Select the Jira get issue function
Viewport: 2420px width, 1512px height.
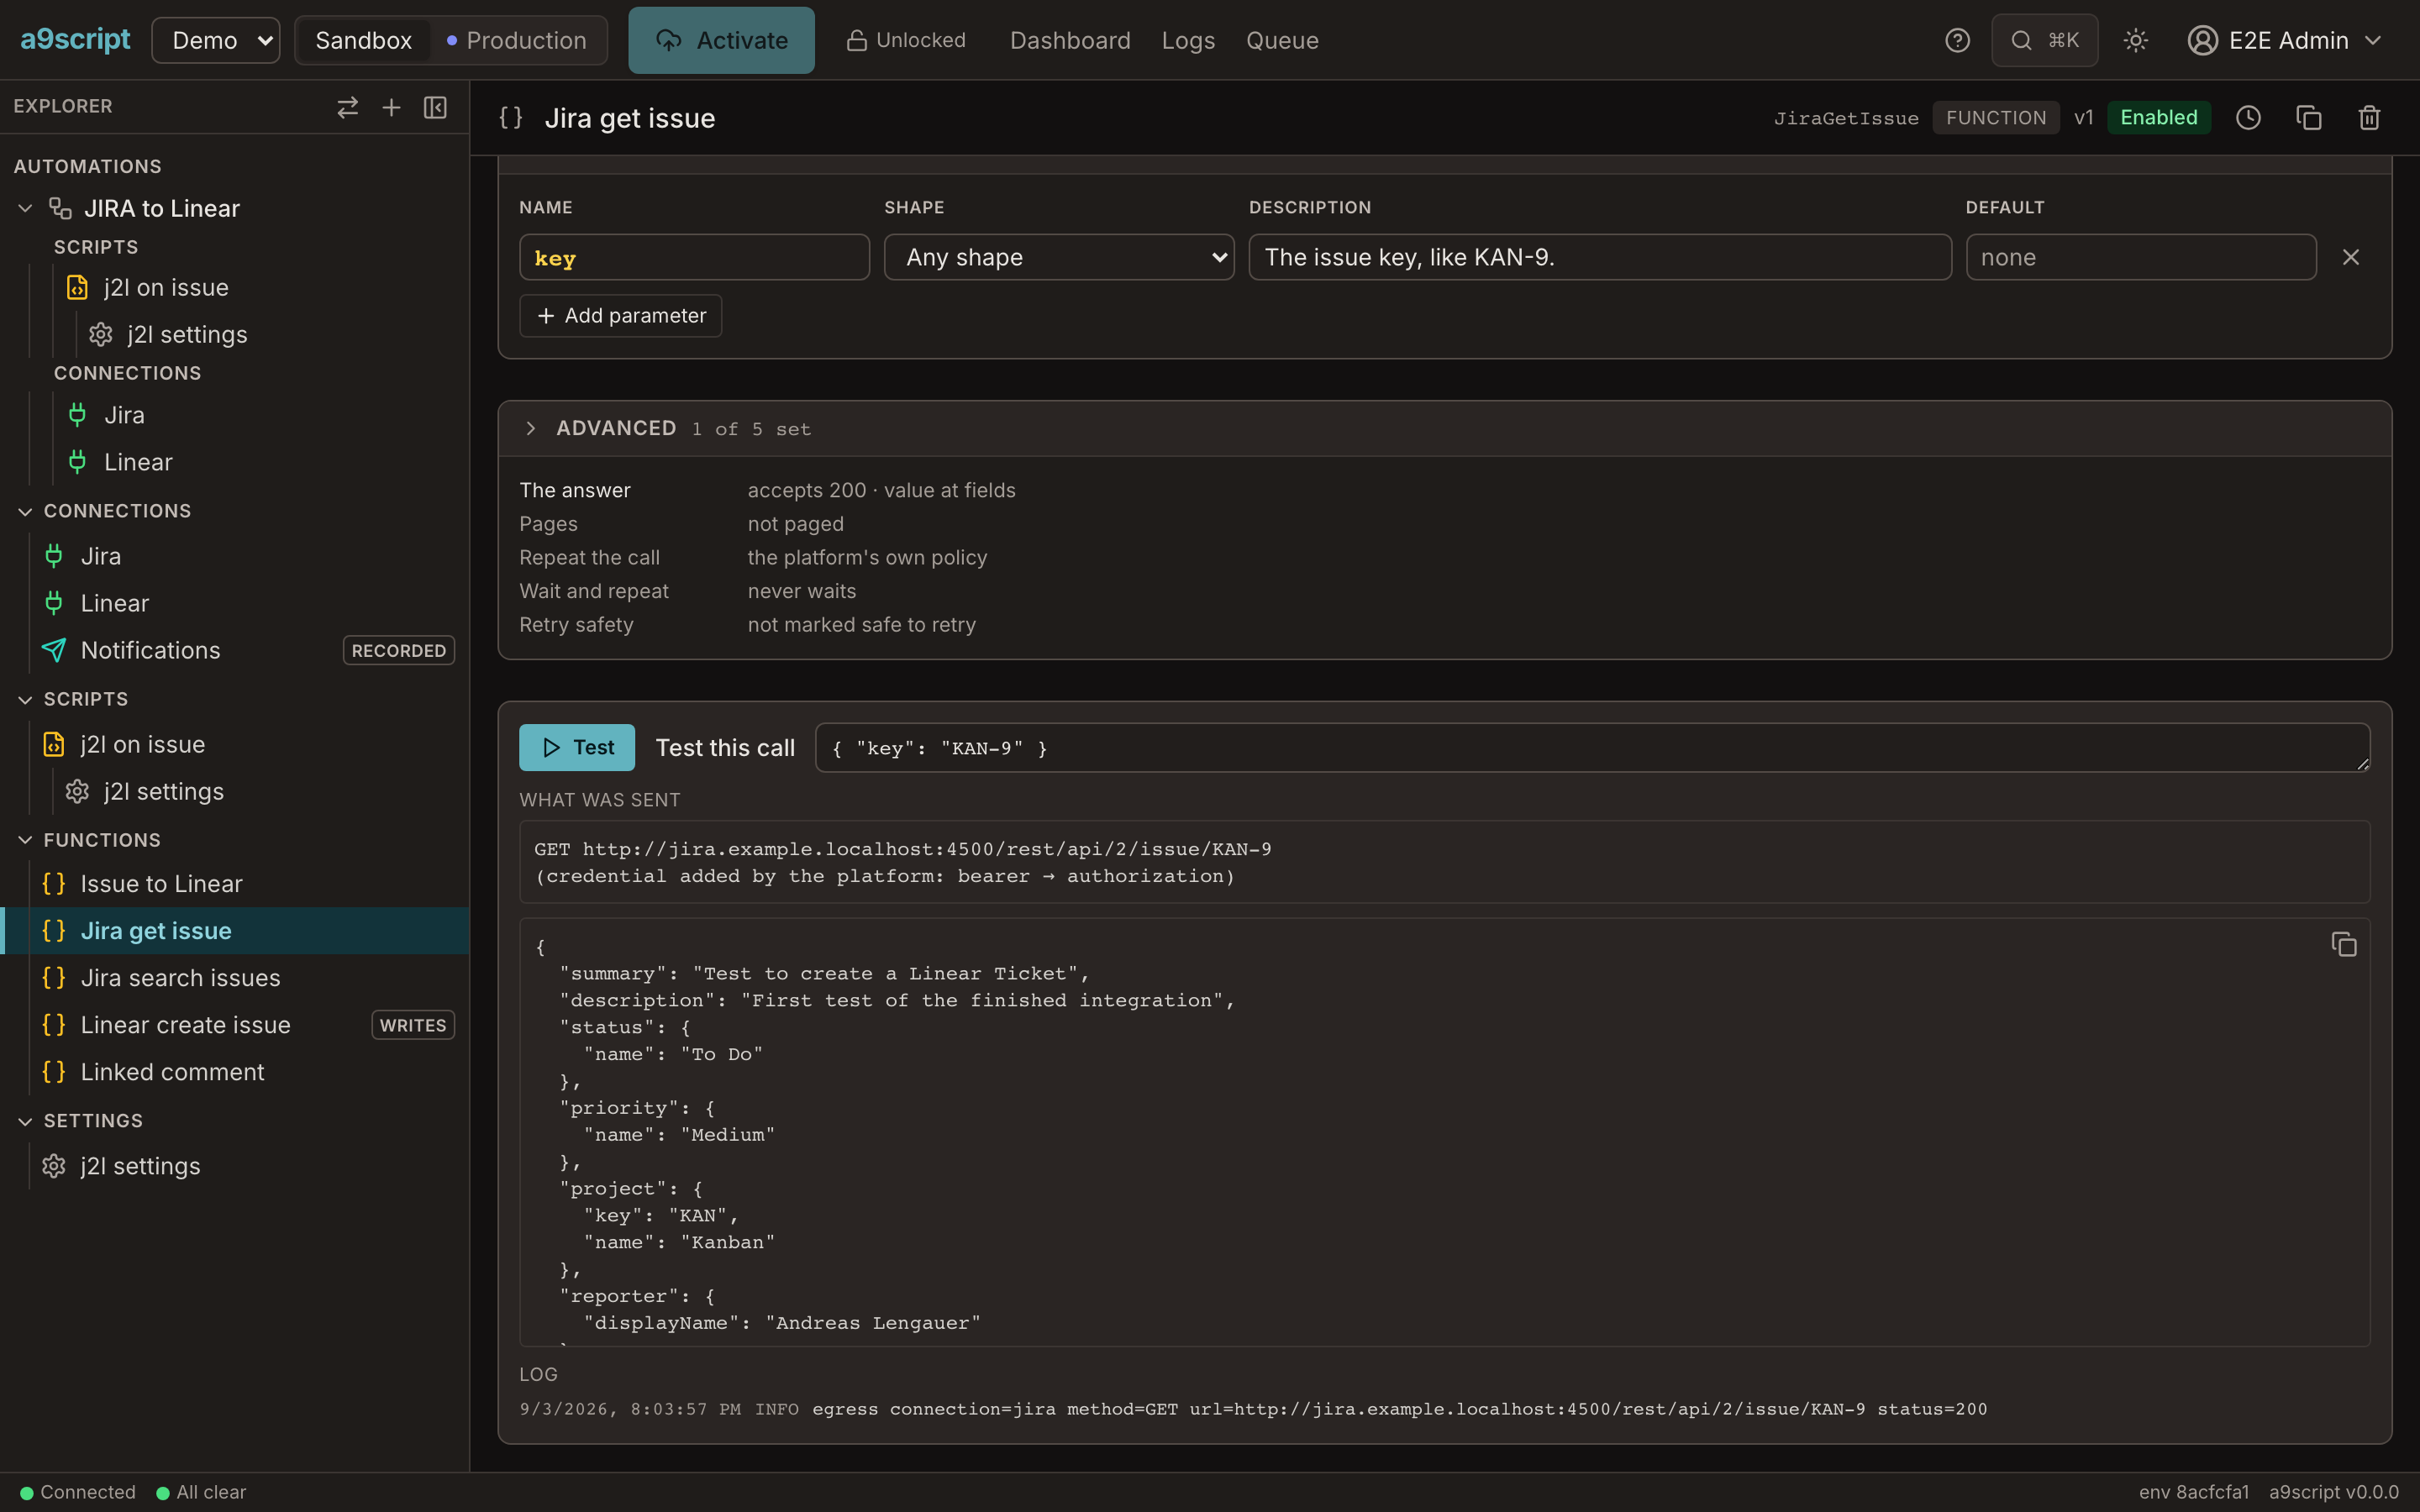click(156, 930)
